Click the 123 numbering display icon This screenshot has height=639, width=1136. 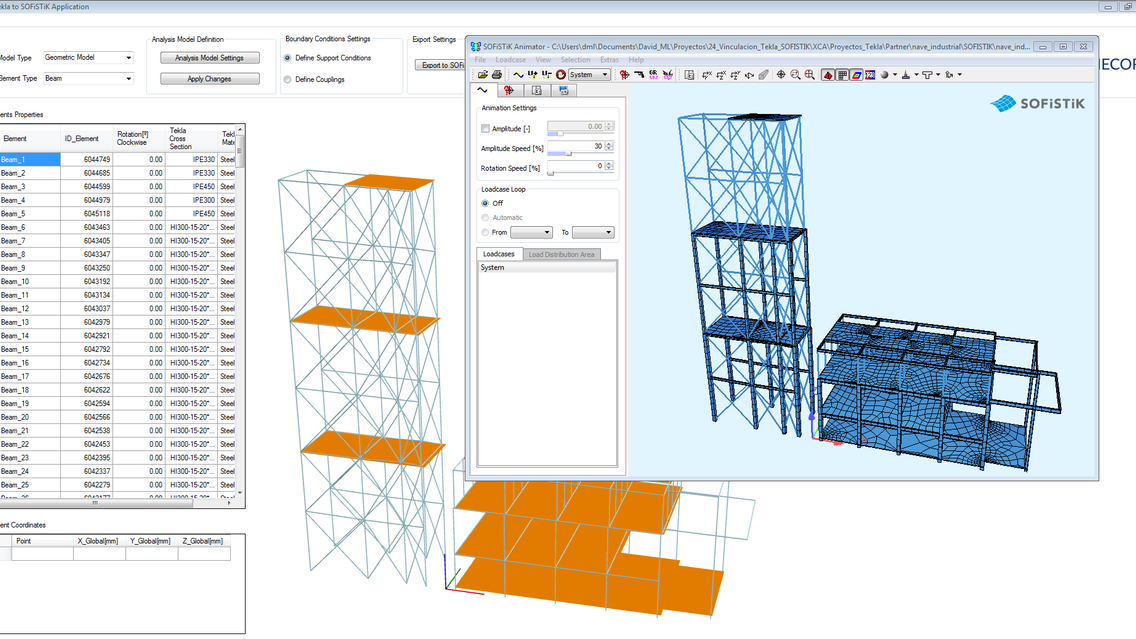tap(870, 75)
